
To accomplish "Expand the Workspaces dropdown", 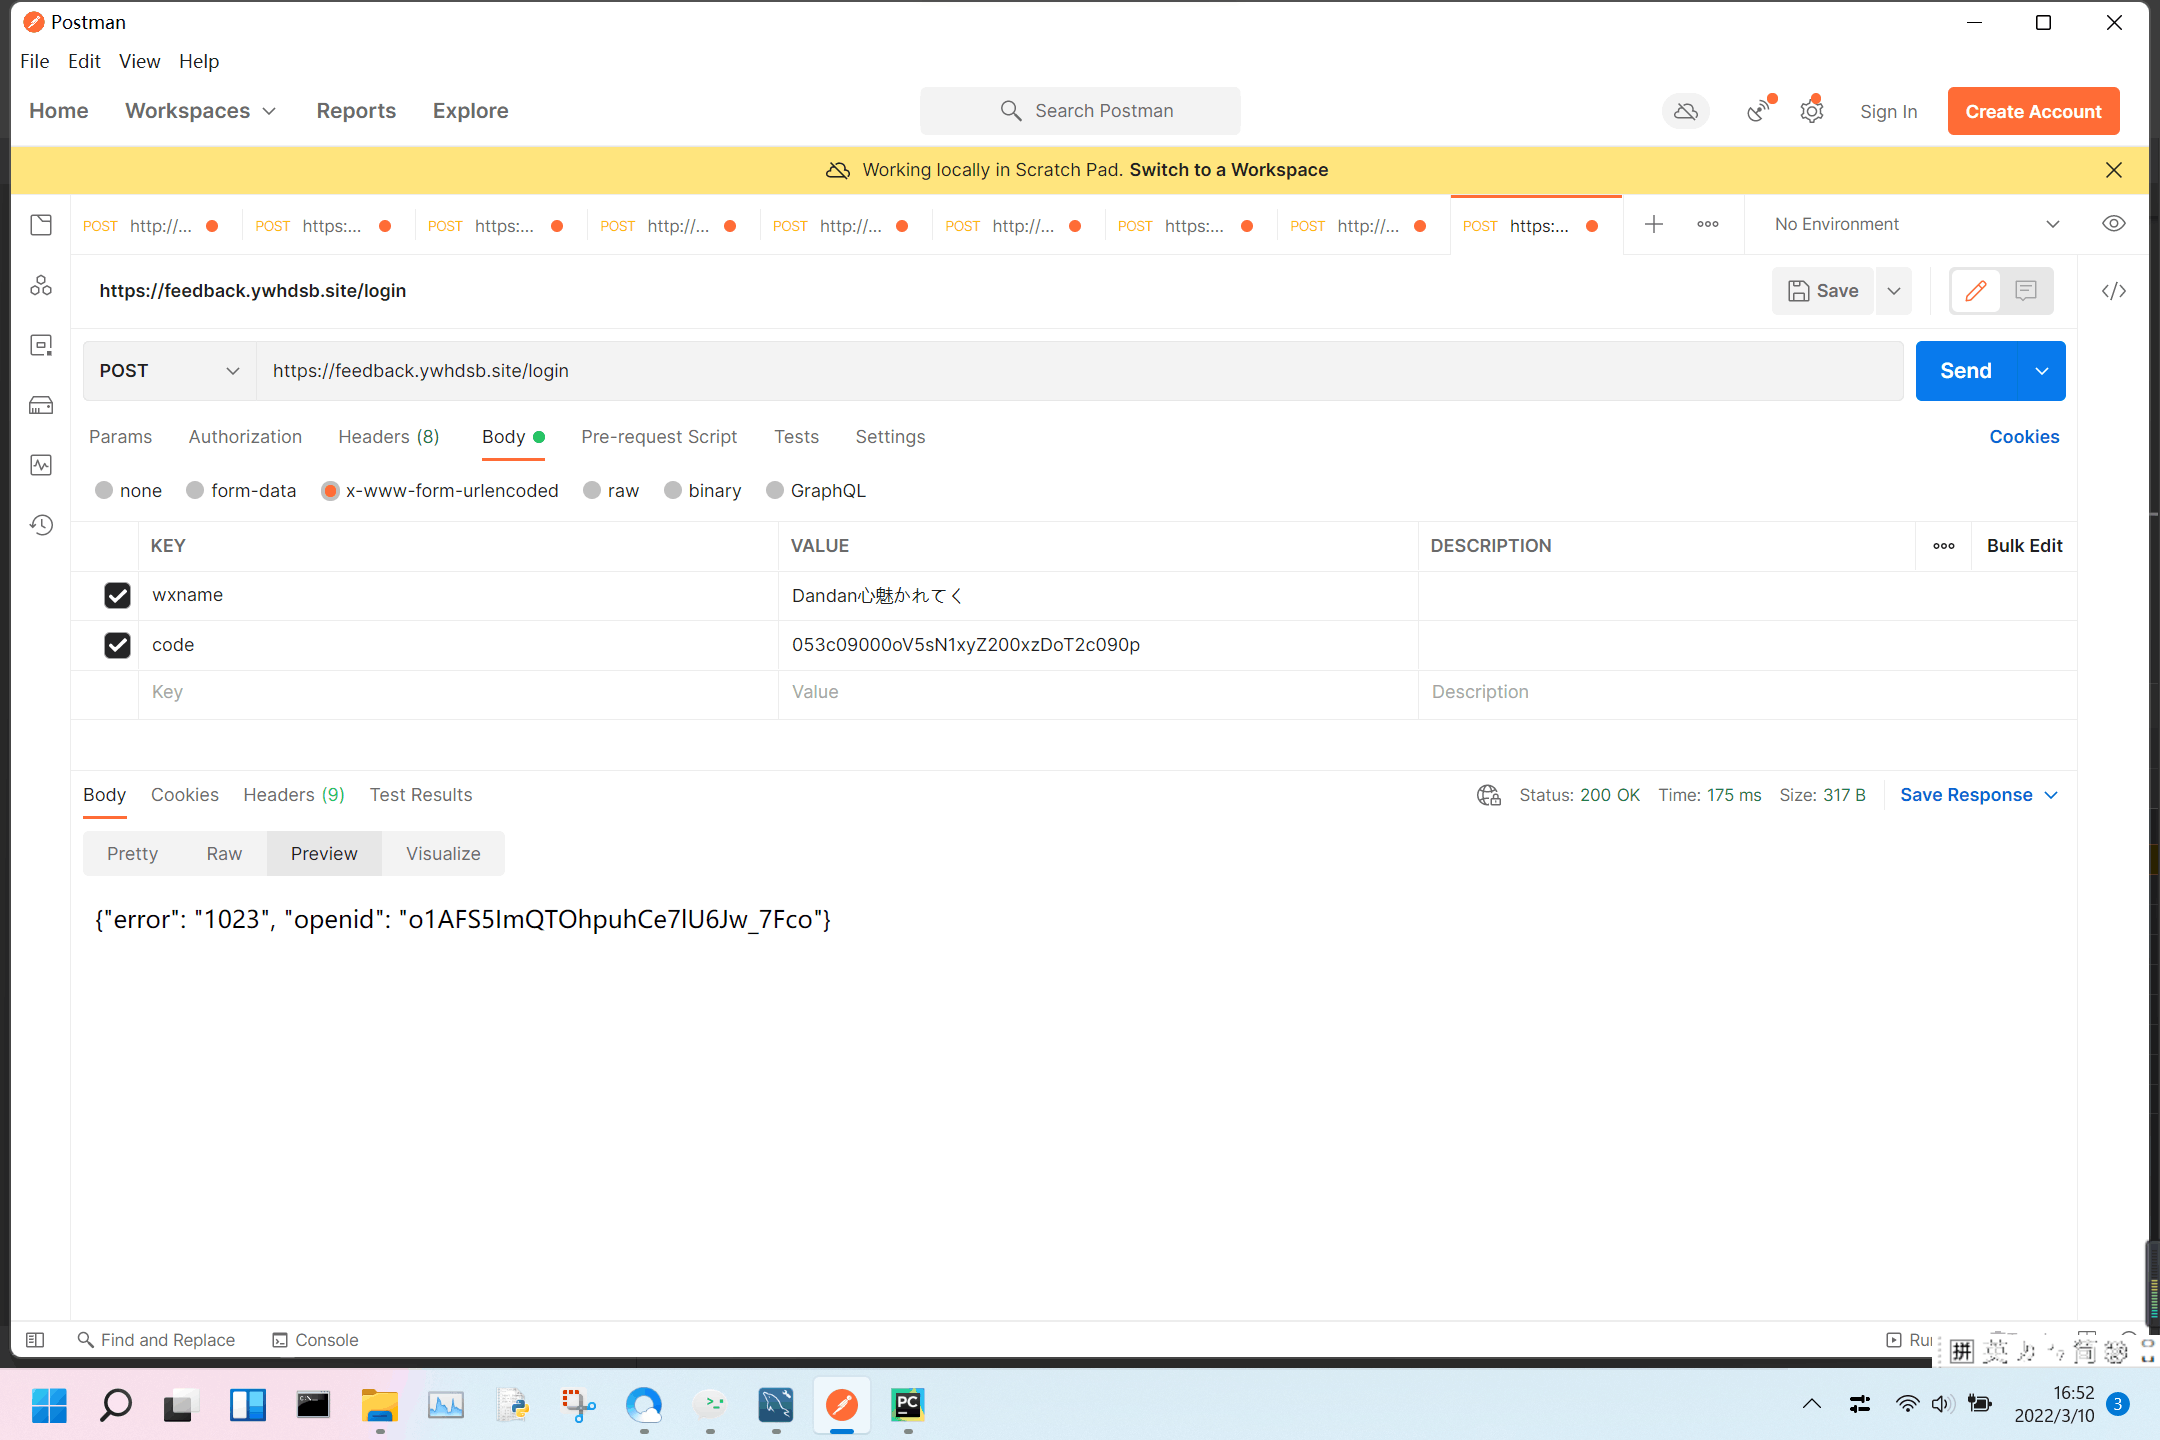I will coord(200,111).
